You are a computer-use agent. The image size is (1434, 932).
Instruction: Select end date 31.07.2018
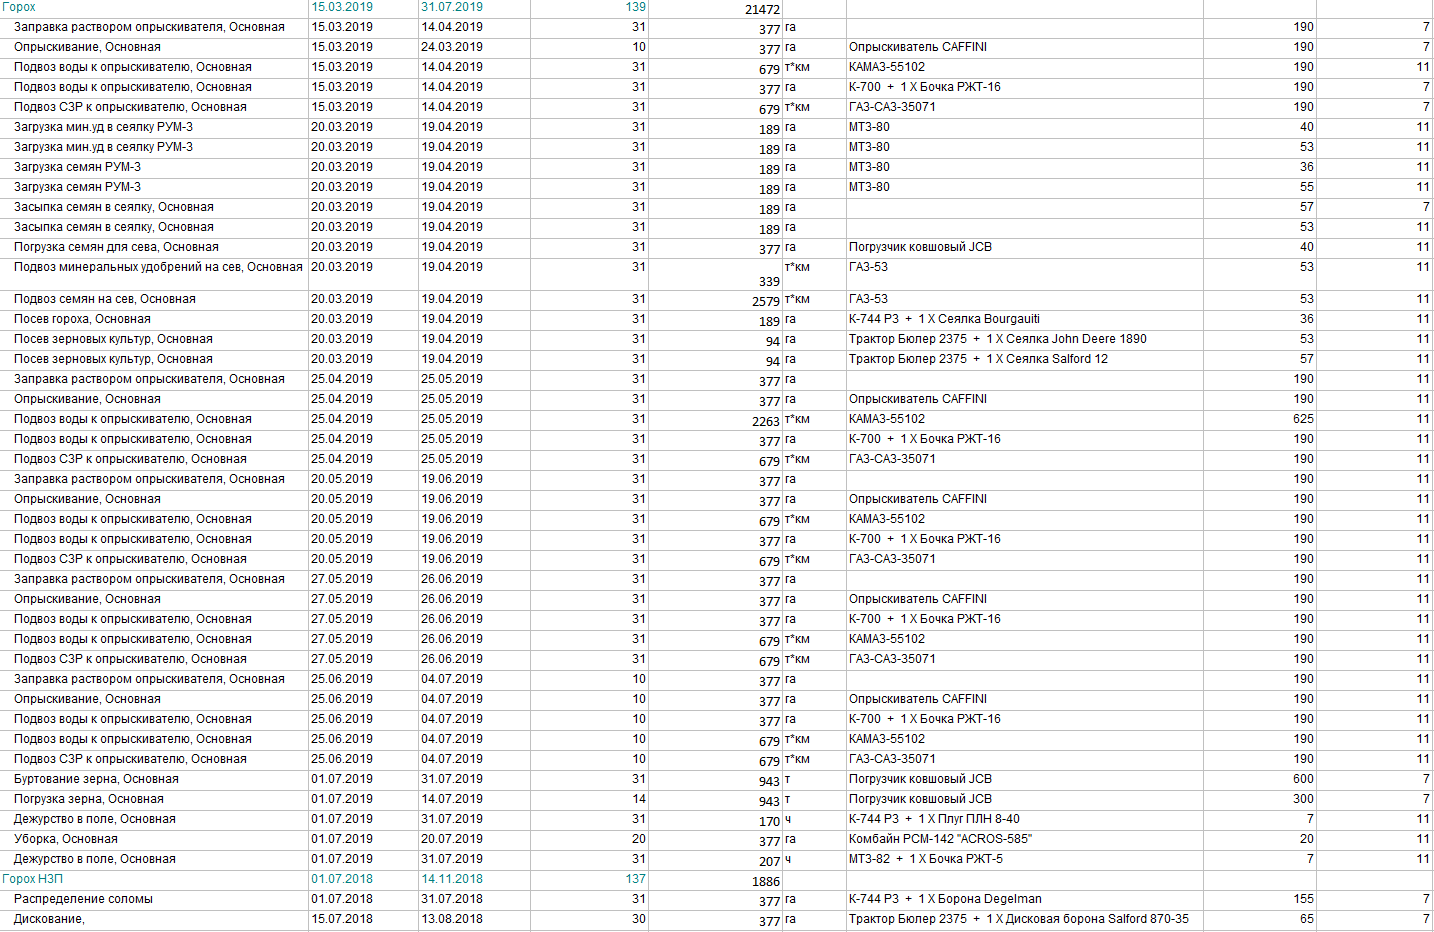452,899
